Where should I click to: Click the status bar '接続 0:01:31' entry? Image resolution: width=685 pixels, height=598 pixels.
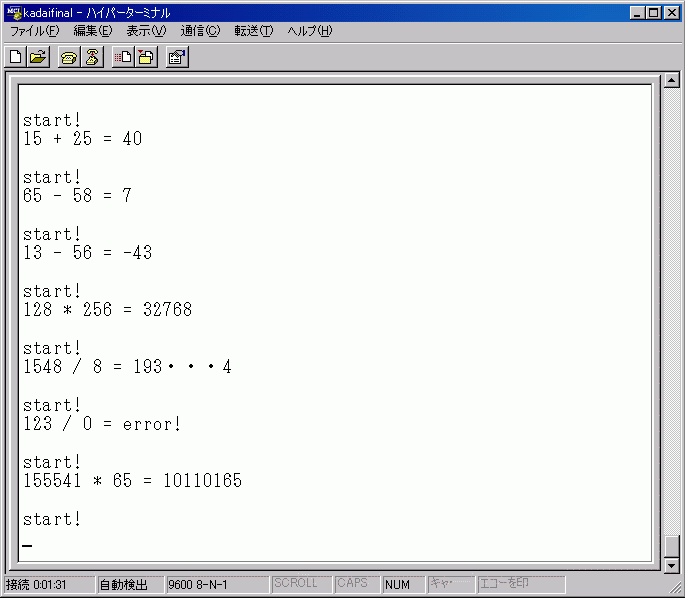pyautogui.click(x=49, y=584)
